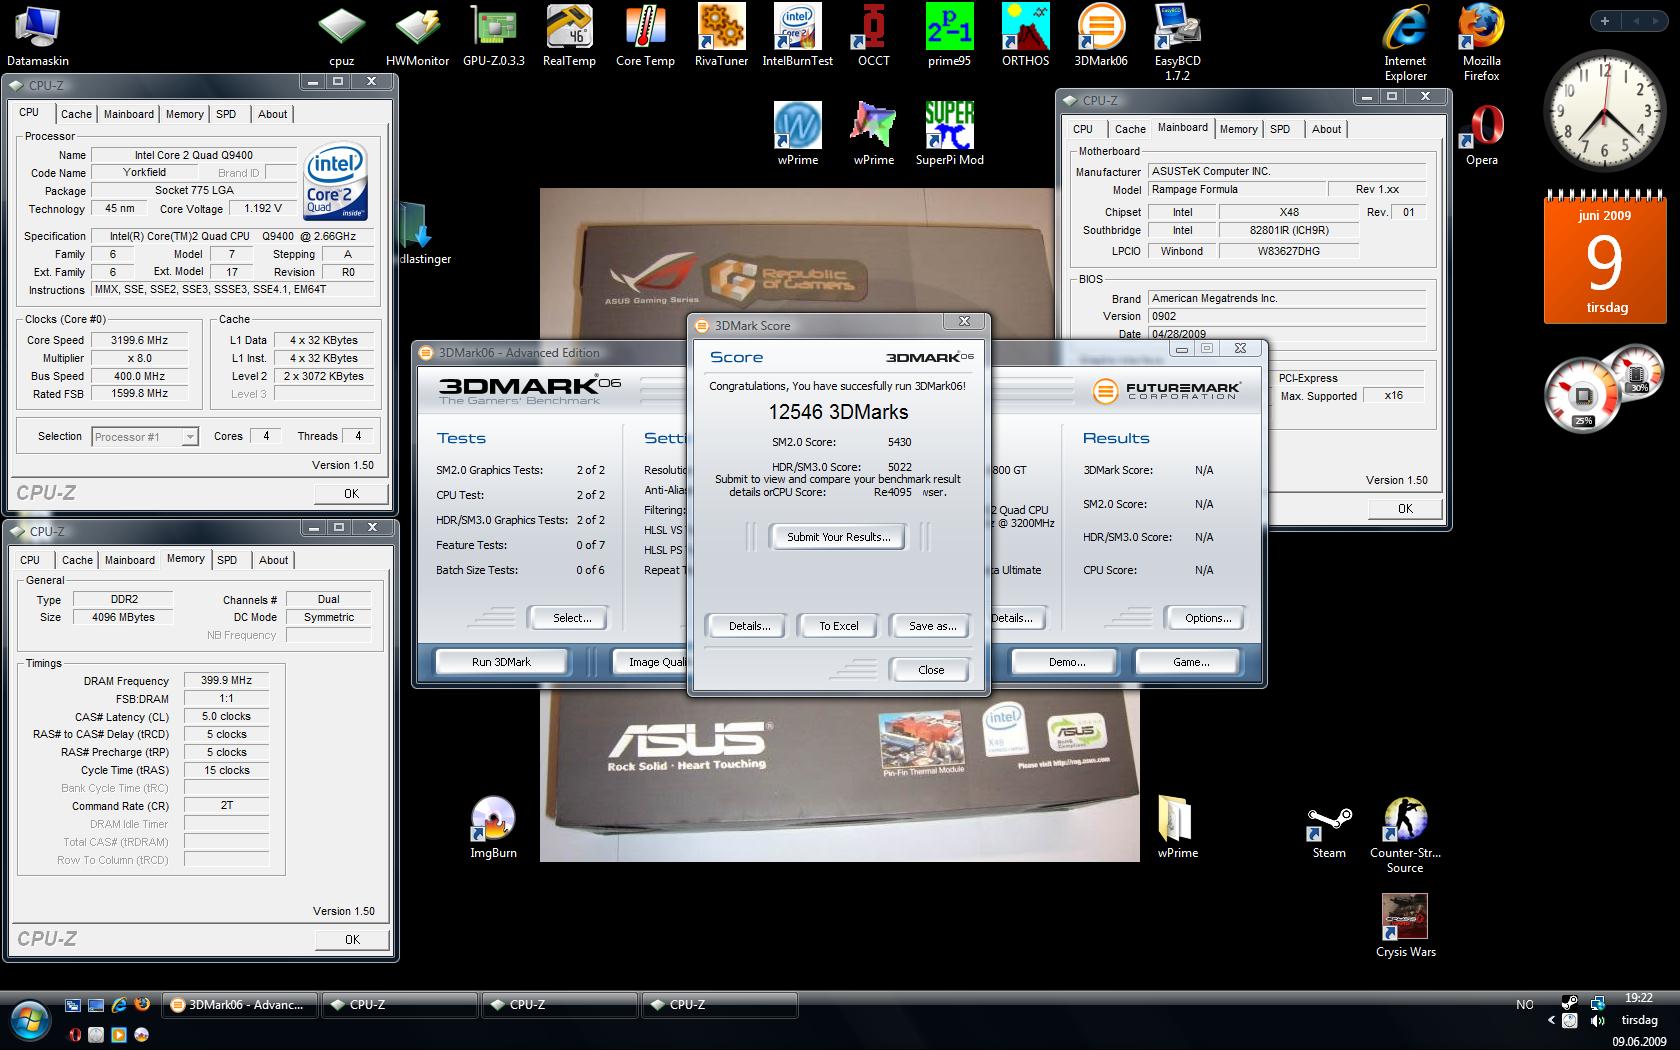This screenshot has height=1050, width=1680.
Task: Open Firefox from the quick launch bar
Action: coord(141,1005)
